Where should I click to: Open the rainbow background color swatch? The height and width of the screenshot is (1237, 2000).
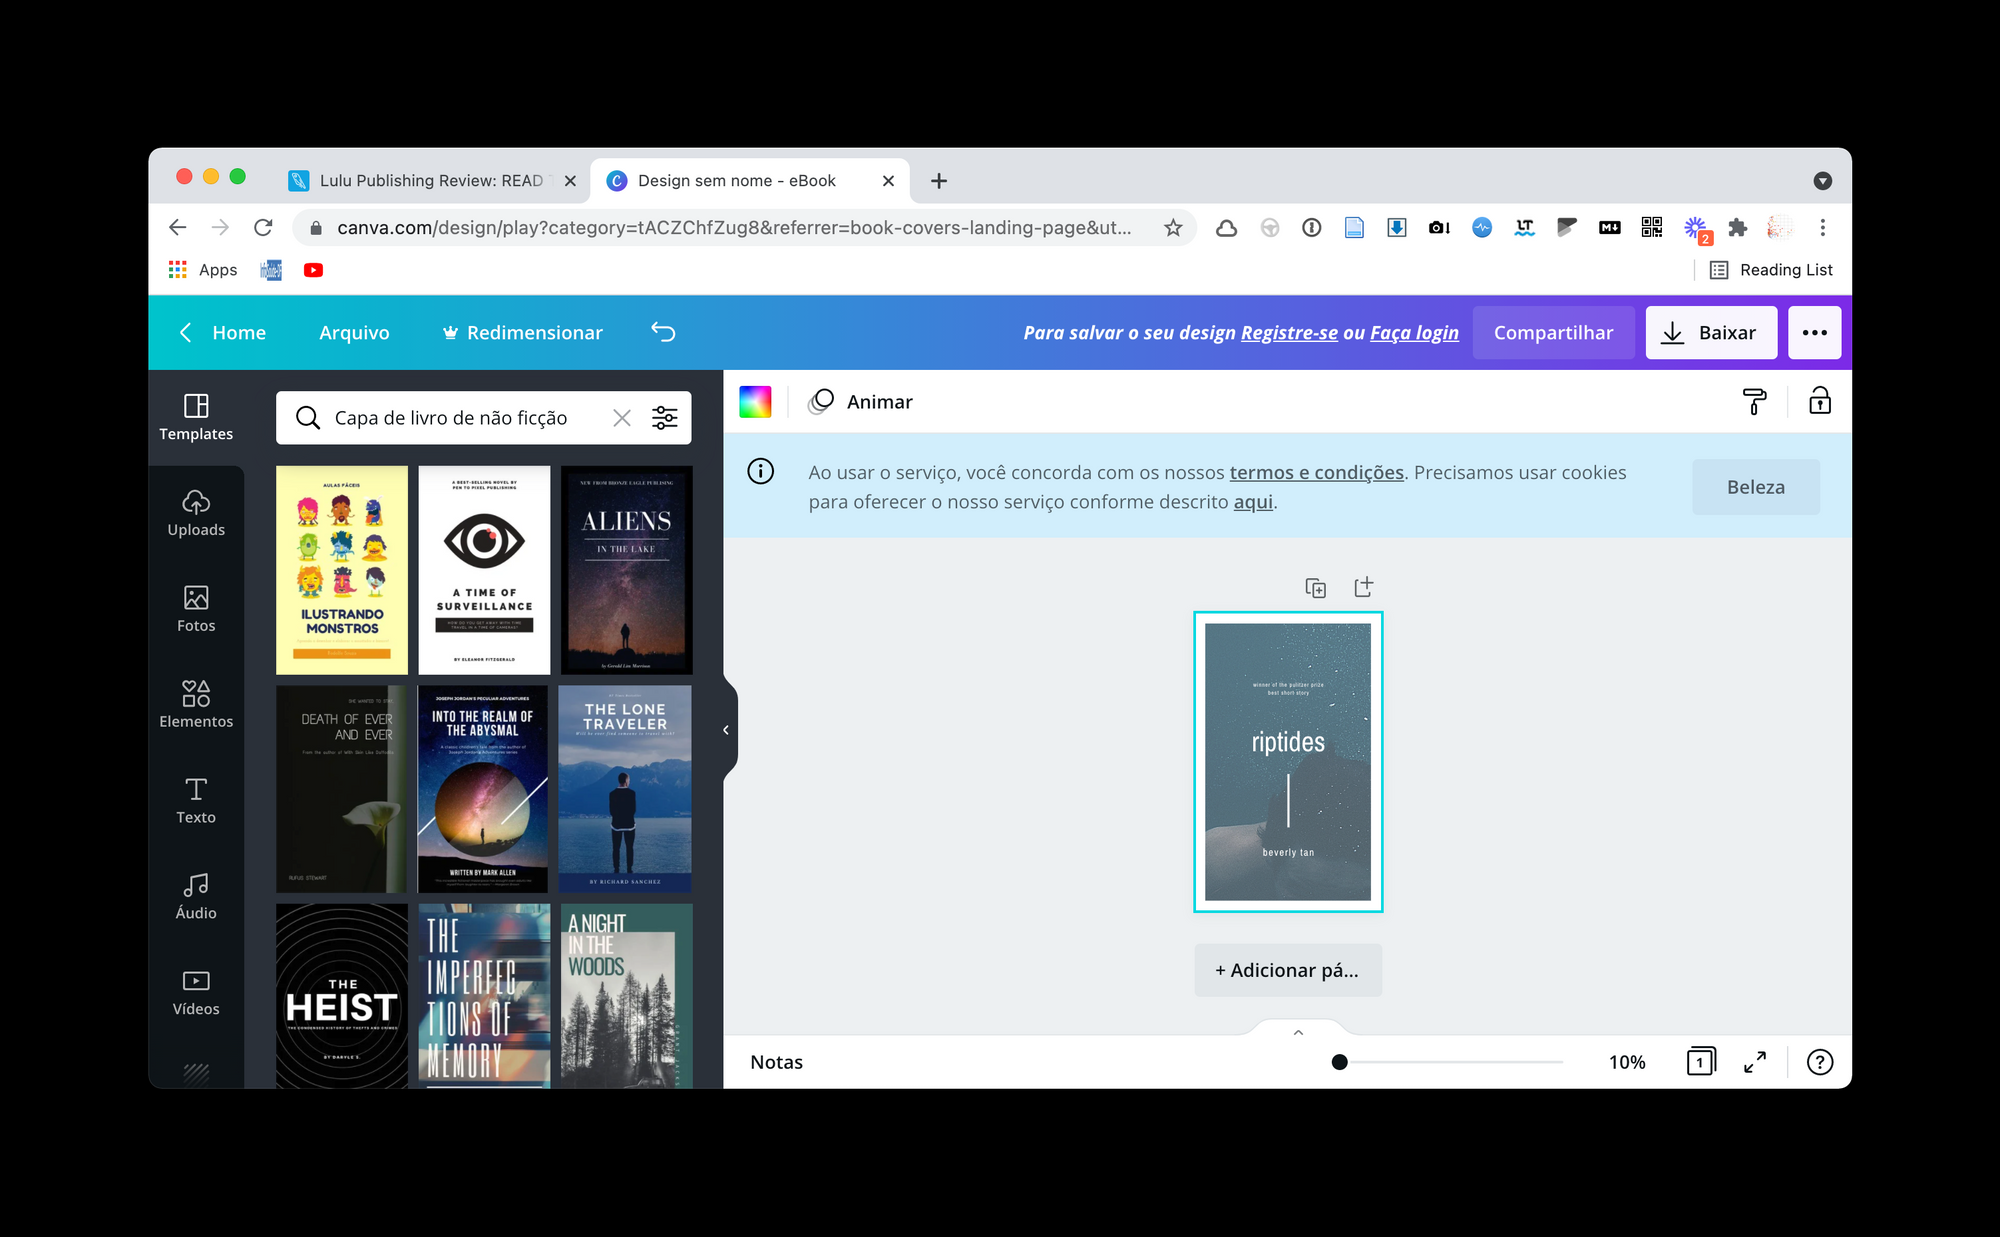pyautogui.click(x=755, y=402)
